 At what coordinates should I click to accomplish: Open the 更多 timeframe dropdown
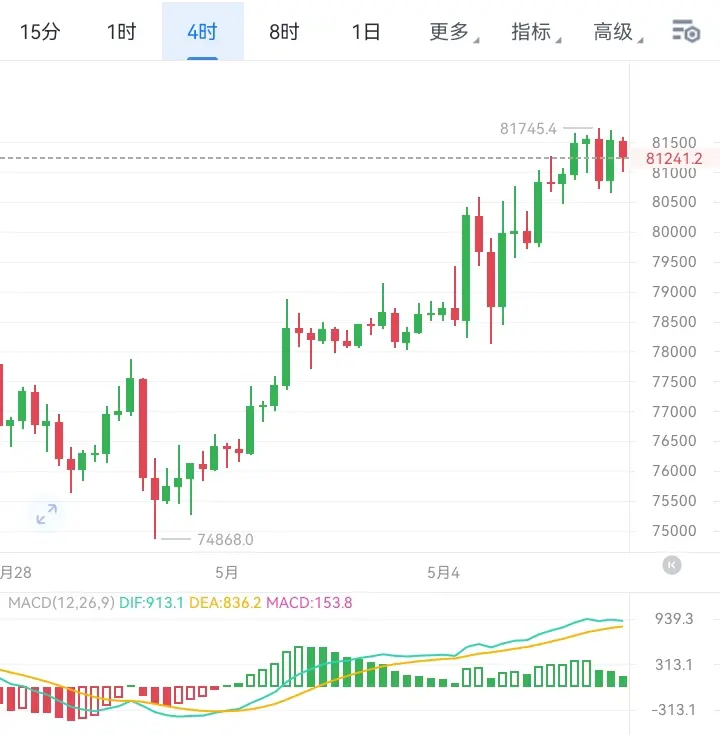pyautogui.click(x=453, y=31)
